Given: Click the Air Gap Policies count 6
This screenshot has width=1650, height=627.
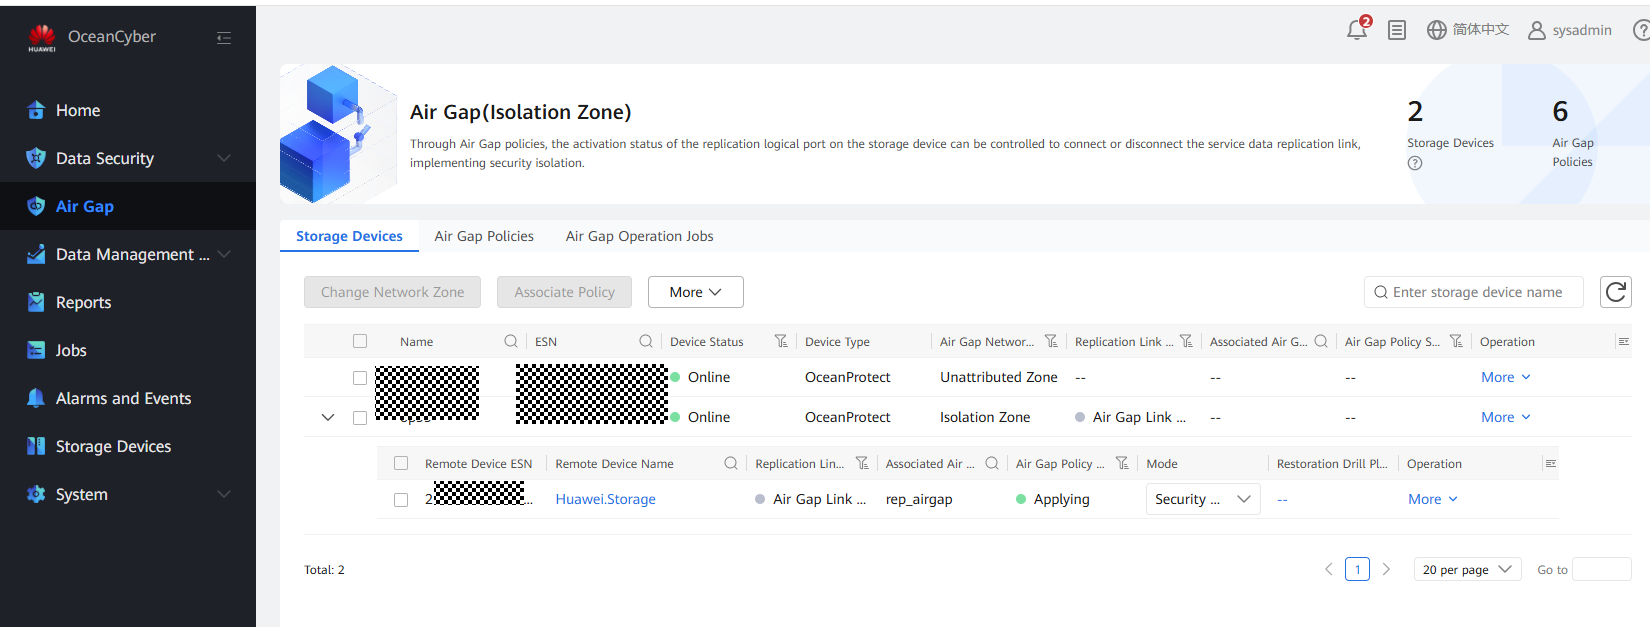Looking at the screenshot, I should click(1560, 111).
